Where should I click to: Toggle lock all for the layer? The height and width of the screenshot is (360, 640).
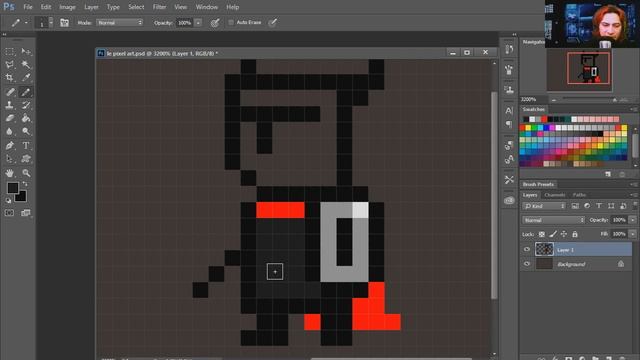point(575,234)
